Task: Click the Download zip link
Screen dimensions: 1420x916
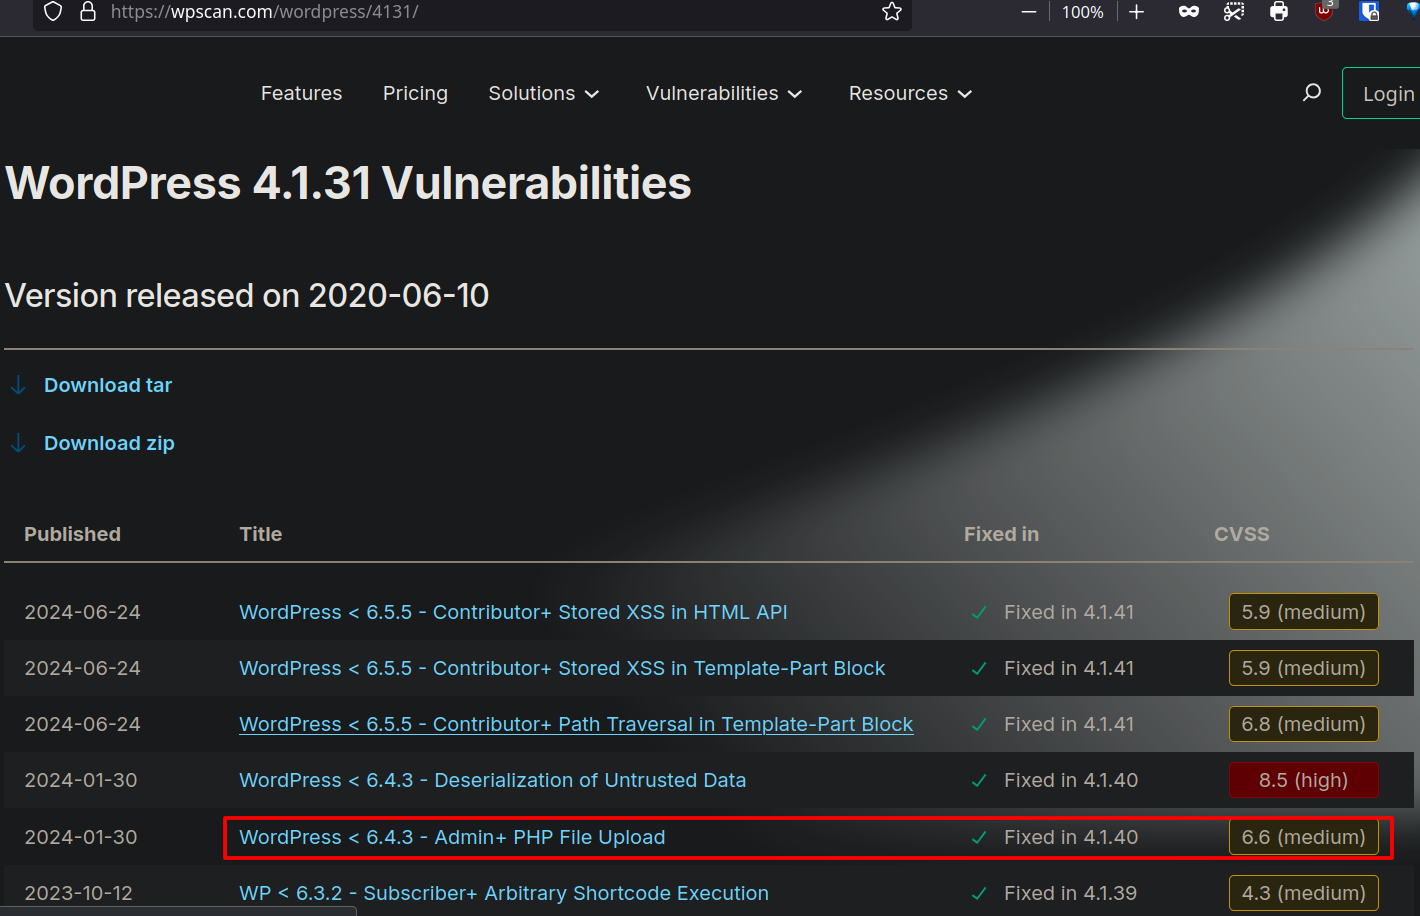Action: point(109,443)
